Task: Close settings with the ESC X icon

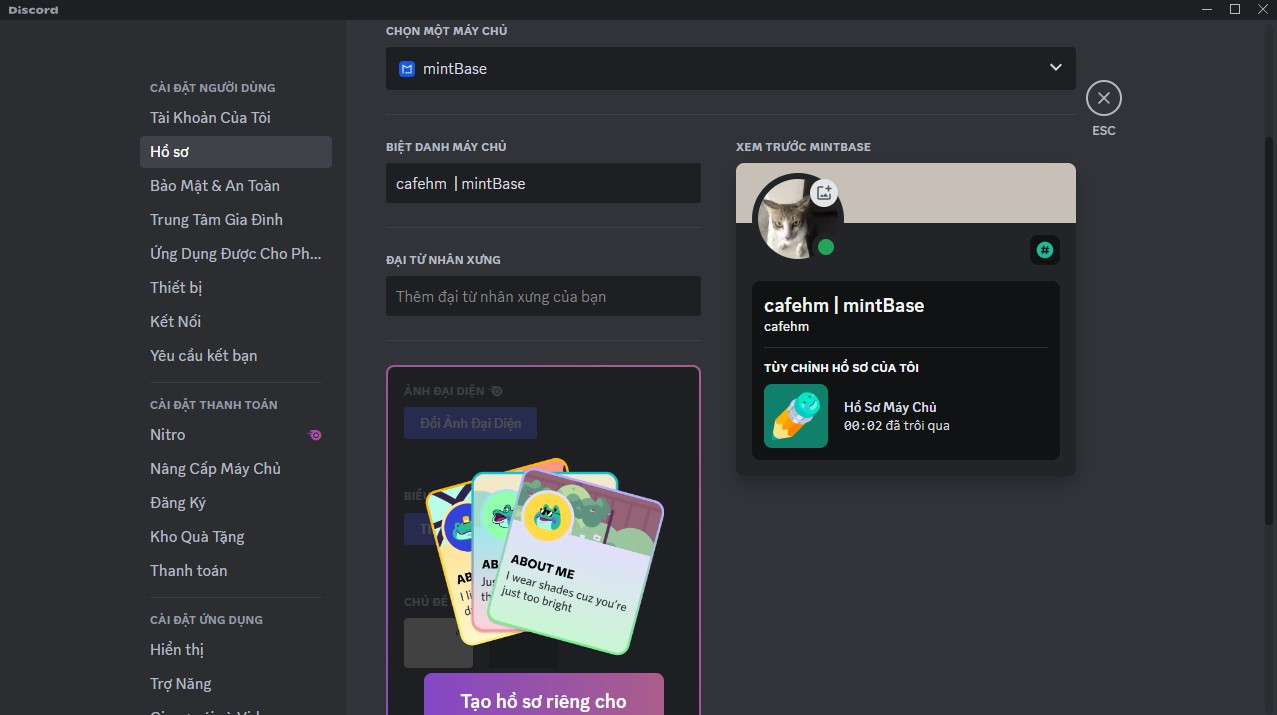Action: click(x=1103, y=98)
